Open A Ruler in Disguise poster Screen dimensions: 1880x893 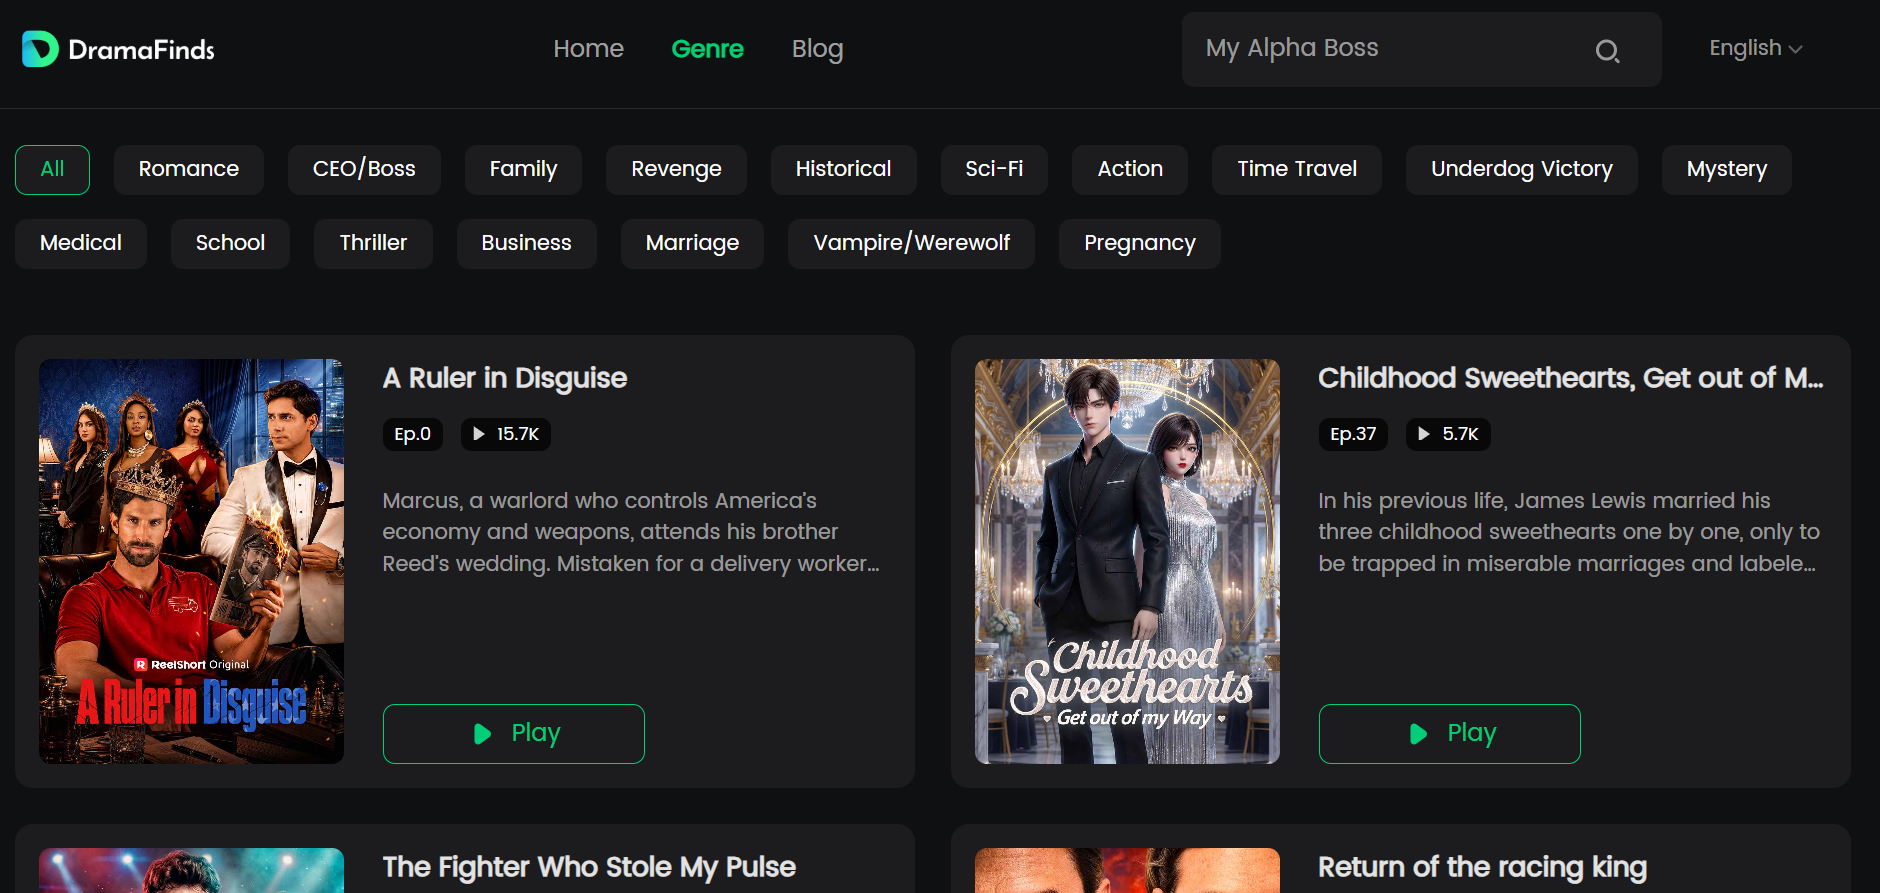coord(191,561)
